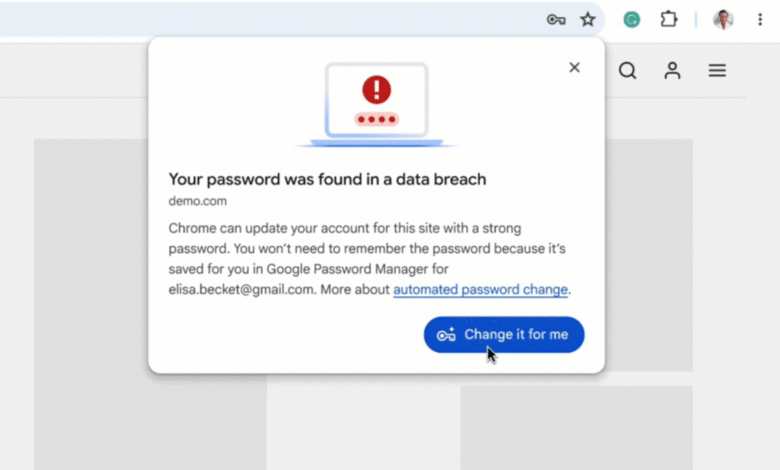Click the password key icon in address bar
780x470 pixels.
point(557,19)
